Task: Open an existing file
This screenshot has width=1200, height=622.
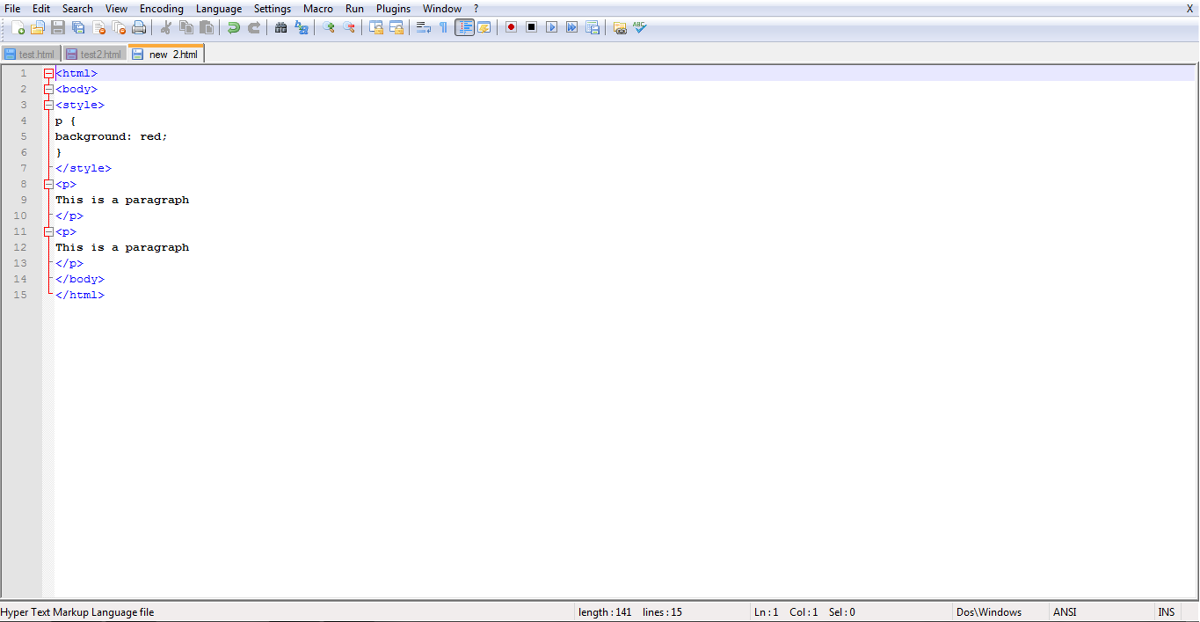Action: pyautogui.click(x=38, y=27)
